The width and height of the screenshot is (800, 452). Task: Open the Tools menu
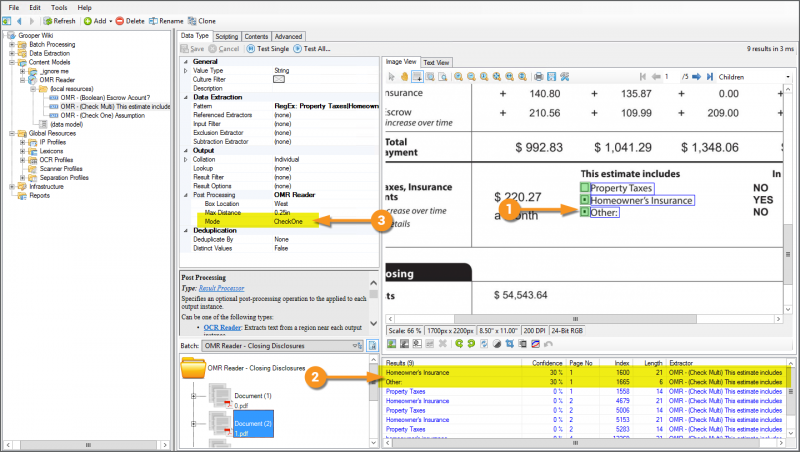tap(58, 7)
